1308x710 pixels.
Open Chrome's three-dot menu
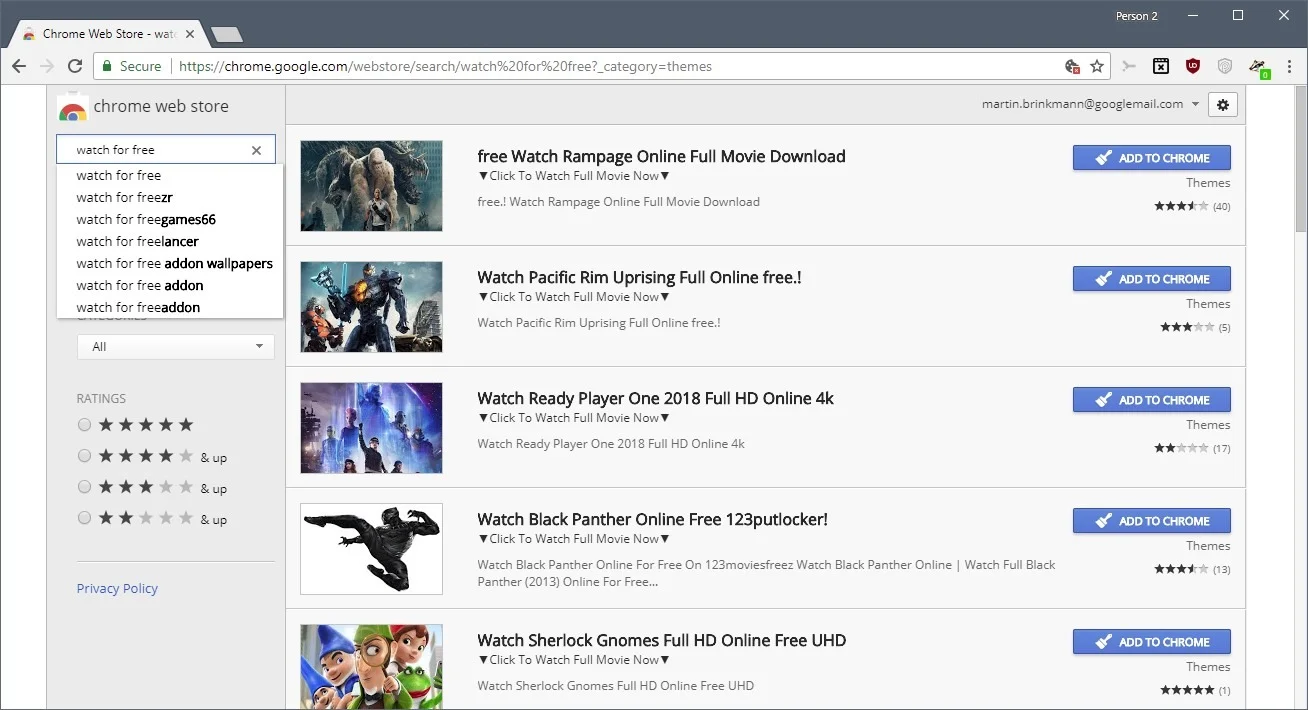click(x=1289, y=66)
